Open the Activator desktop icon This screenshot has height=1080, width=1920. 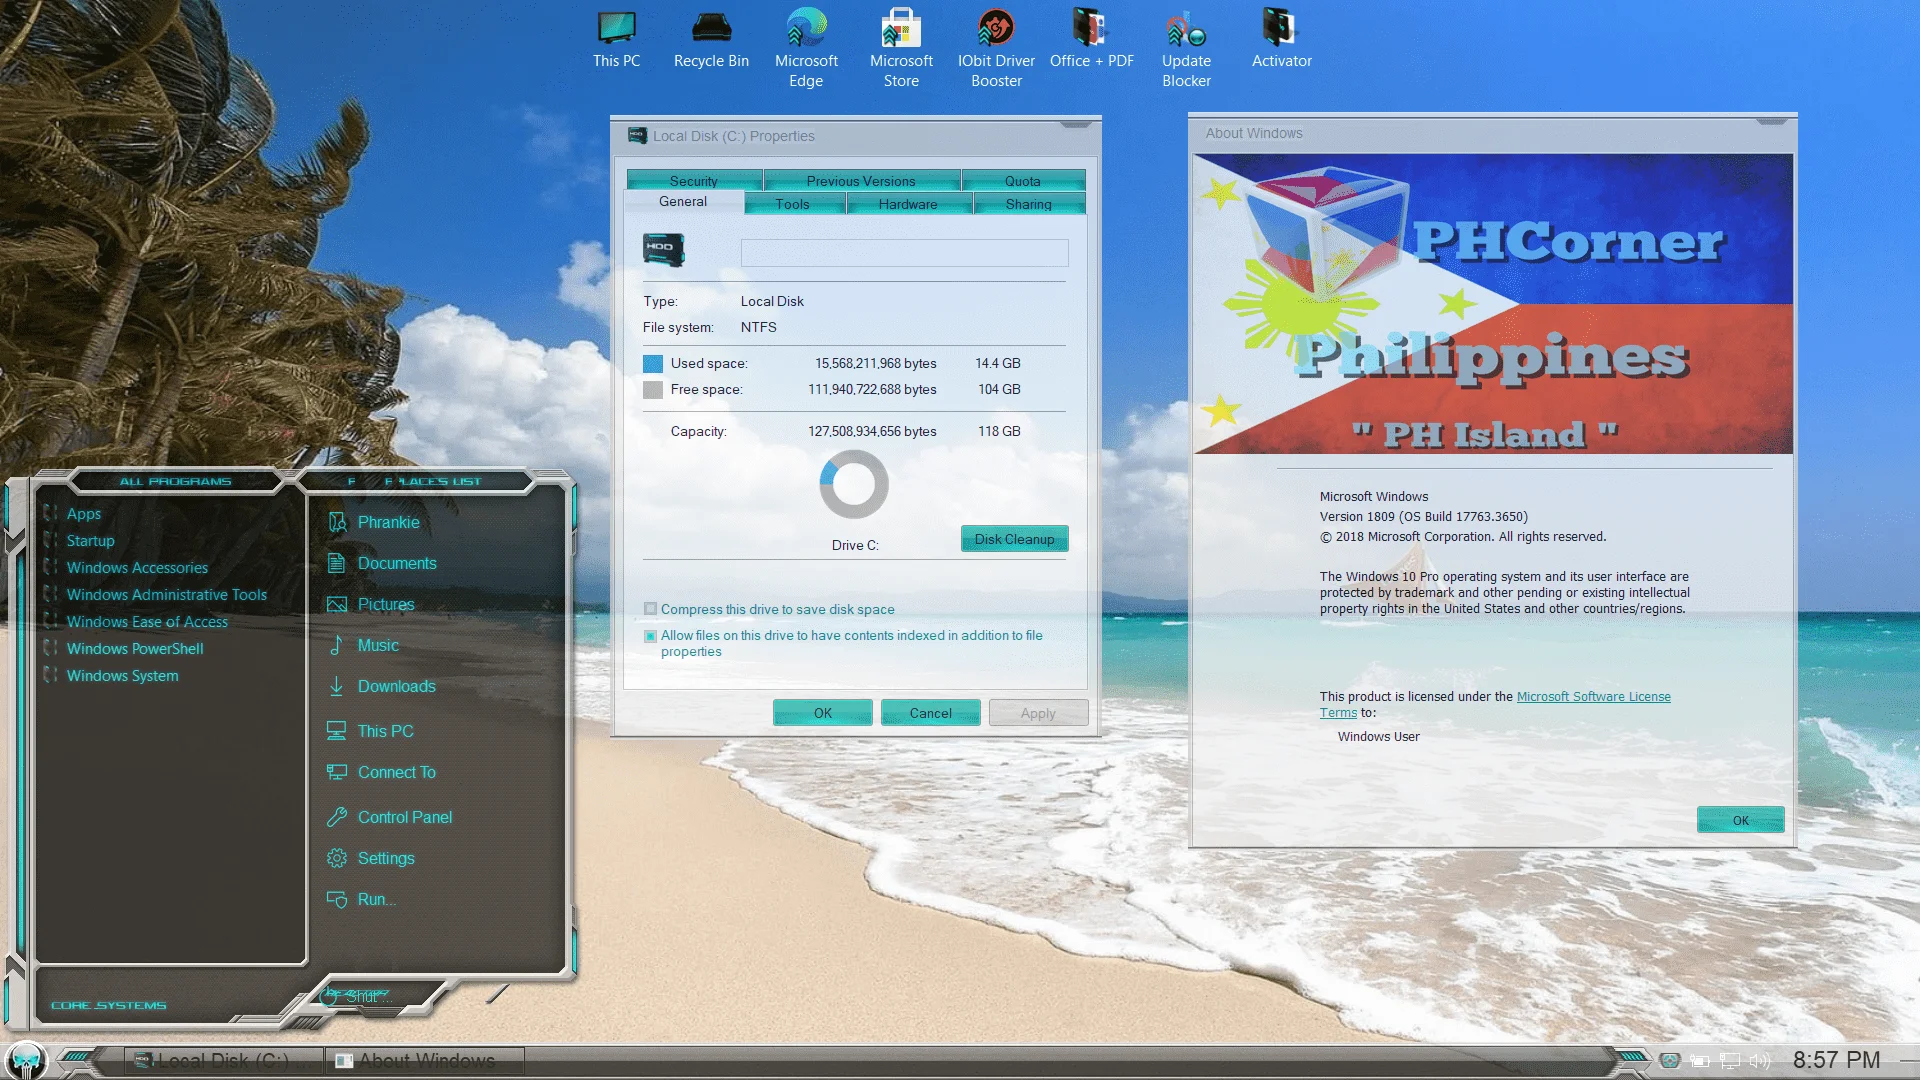(x=1281, y=40)
